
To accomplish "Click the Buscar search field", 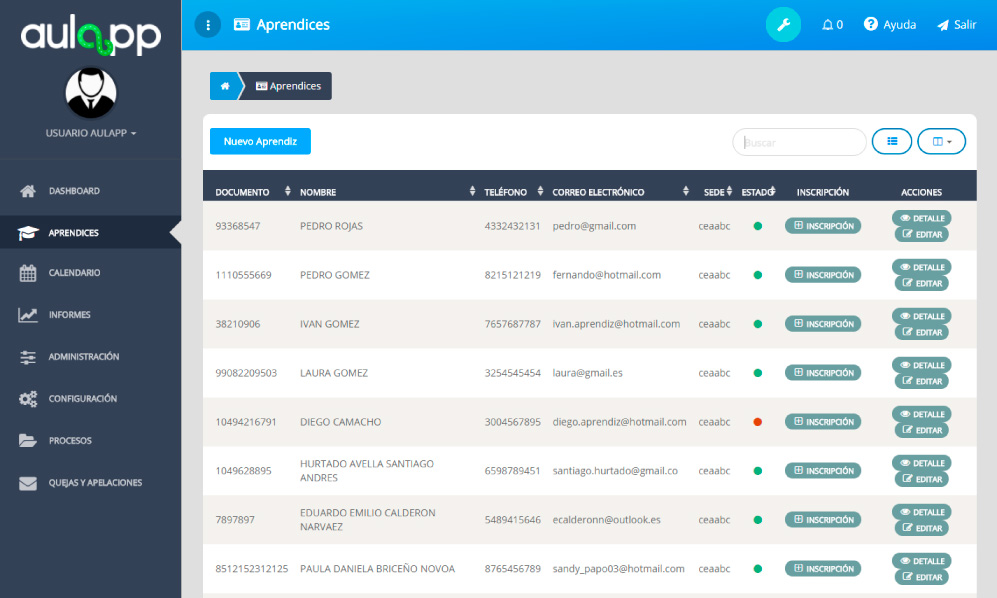I will [799, 142].
